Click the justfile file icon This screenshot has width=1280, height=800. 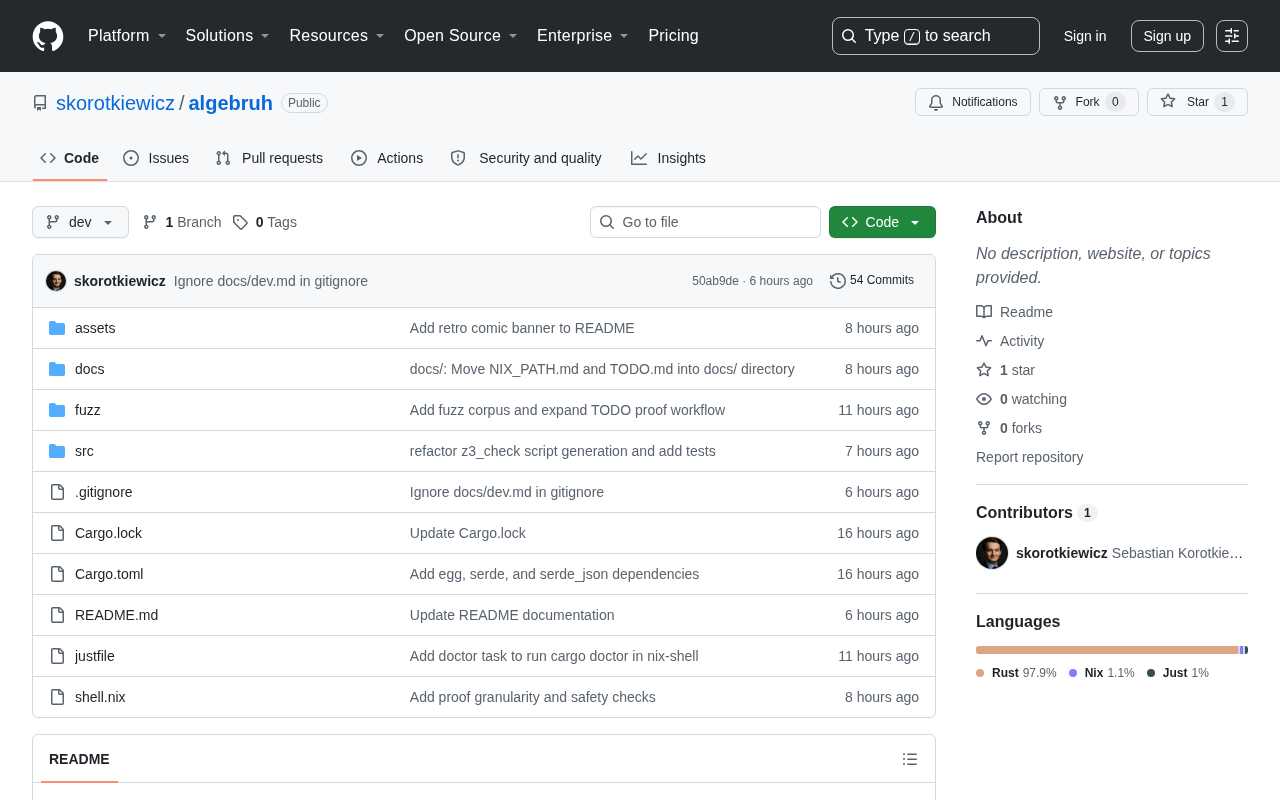(57, 656)
